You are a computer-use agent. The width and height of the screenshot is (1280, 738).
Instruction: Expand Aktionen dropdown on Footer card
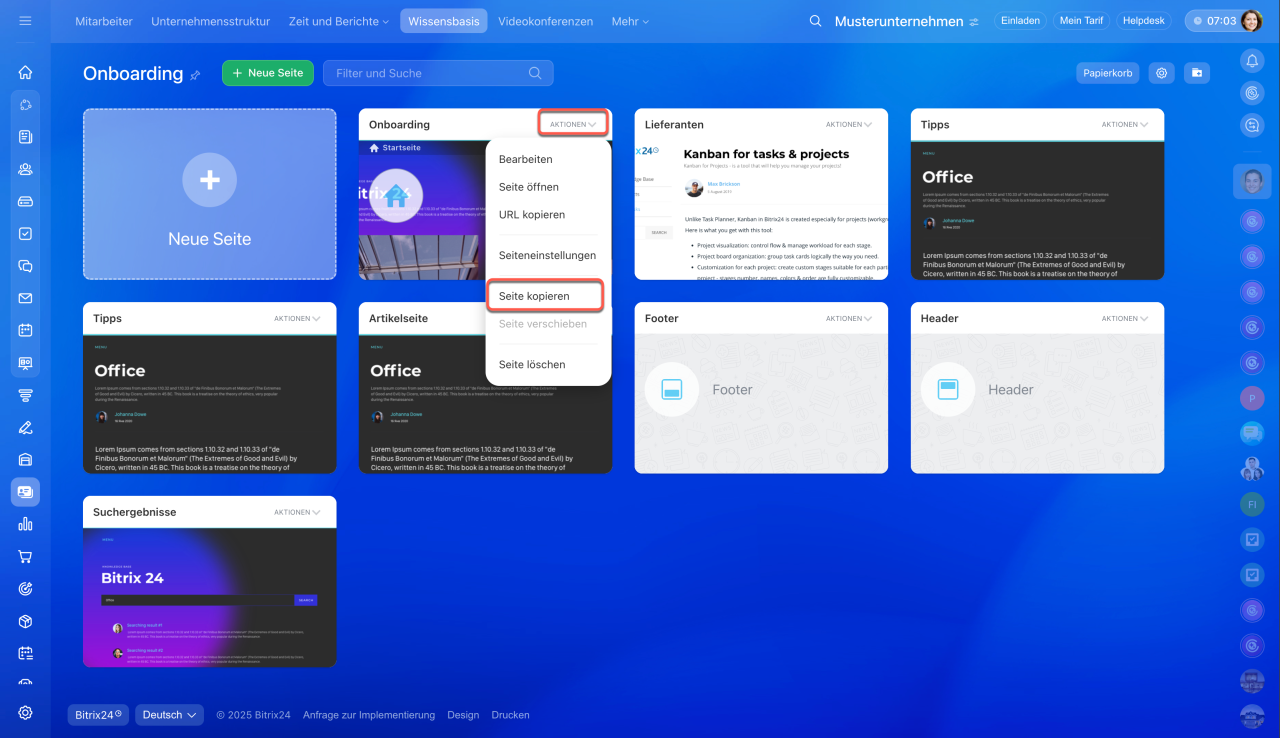tap(848, 319)
